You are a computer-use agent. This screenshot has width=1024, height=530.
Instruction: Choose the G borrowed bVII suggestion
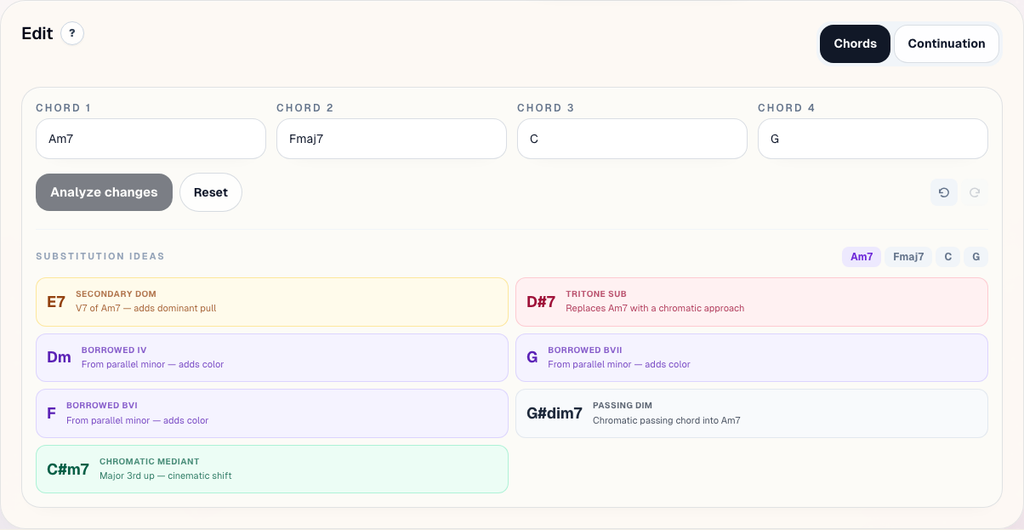752,358
